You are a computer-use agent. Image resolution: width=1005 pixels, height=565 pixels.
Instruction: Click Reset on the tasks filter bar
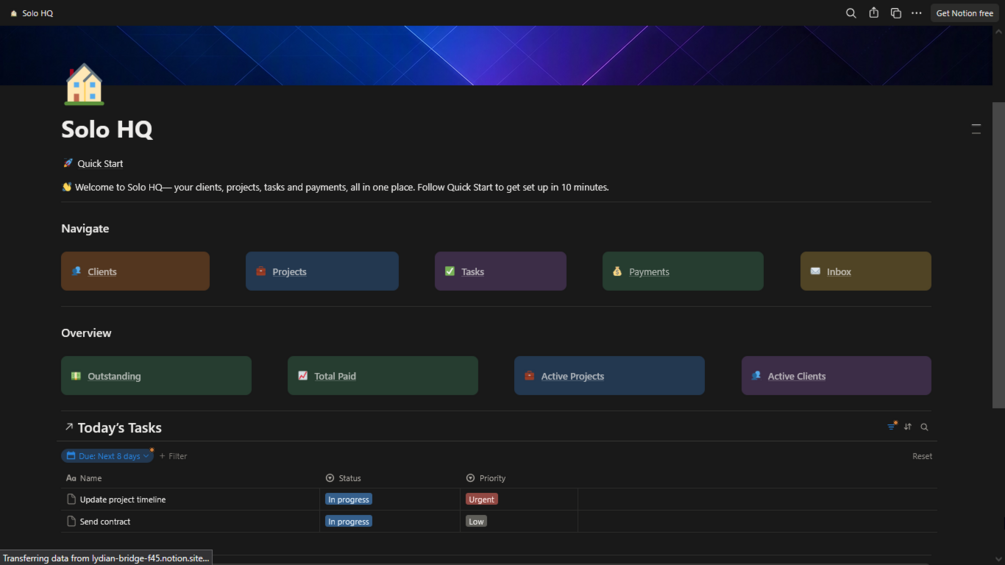(922, 456)
